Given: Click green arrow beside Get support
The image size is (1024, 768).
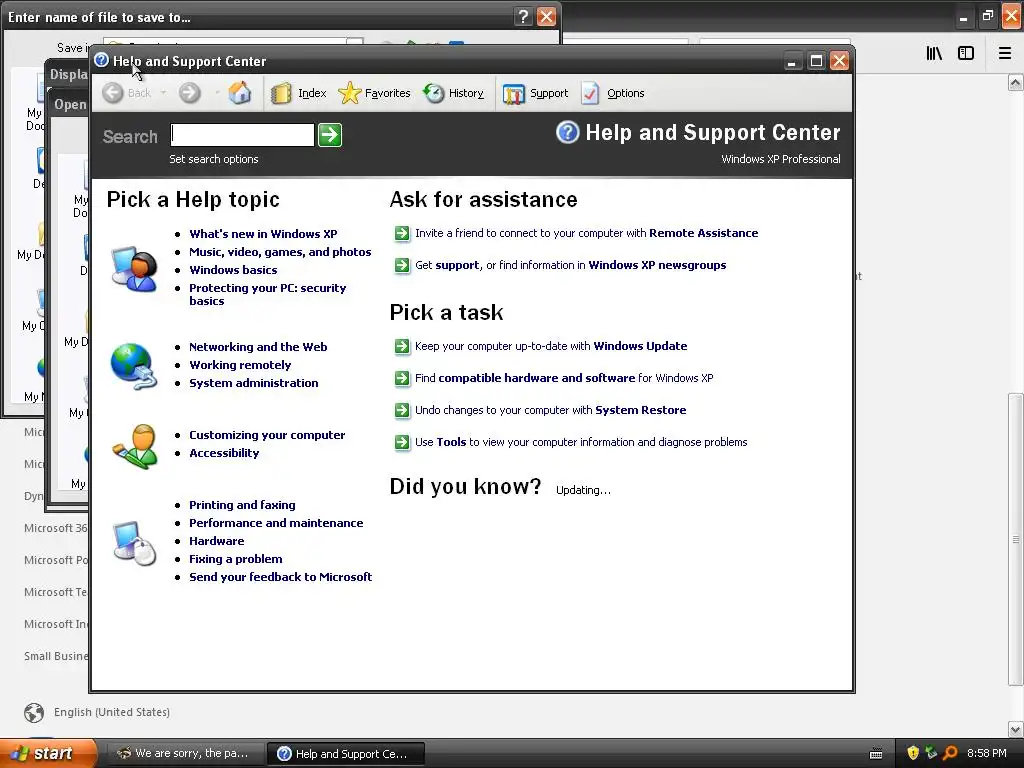Looking at the screenshot, I should (402, 265).
